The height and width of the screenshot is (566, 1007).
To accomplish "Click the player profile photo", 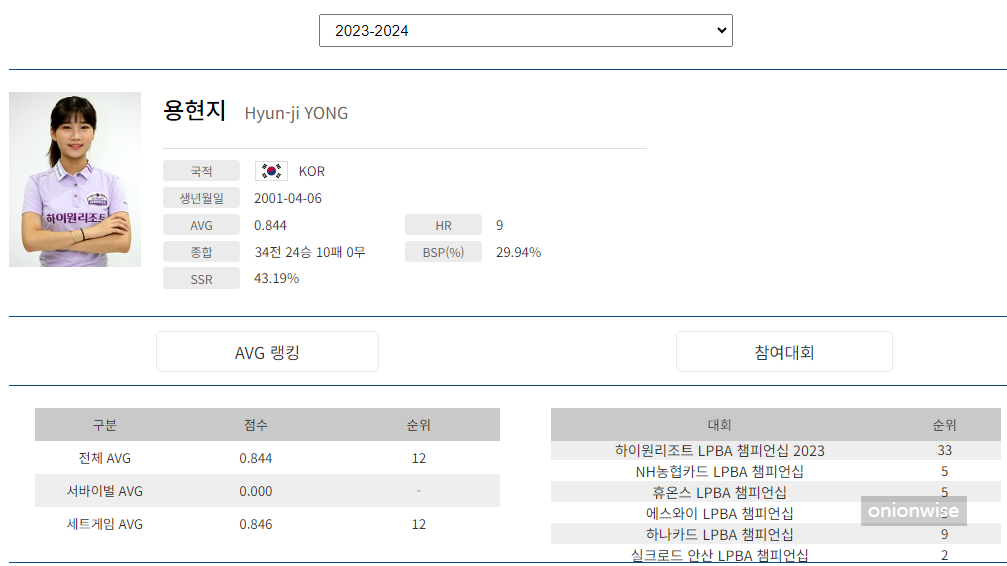I will 75,179.
